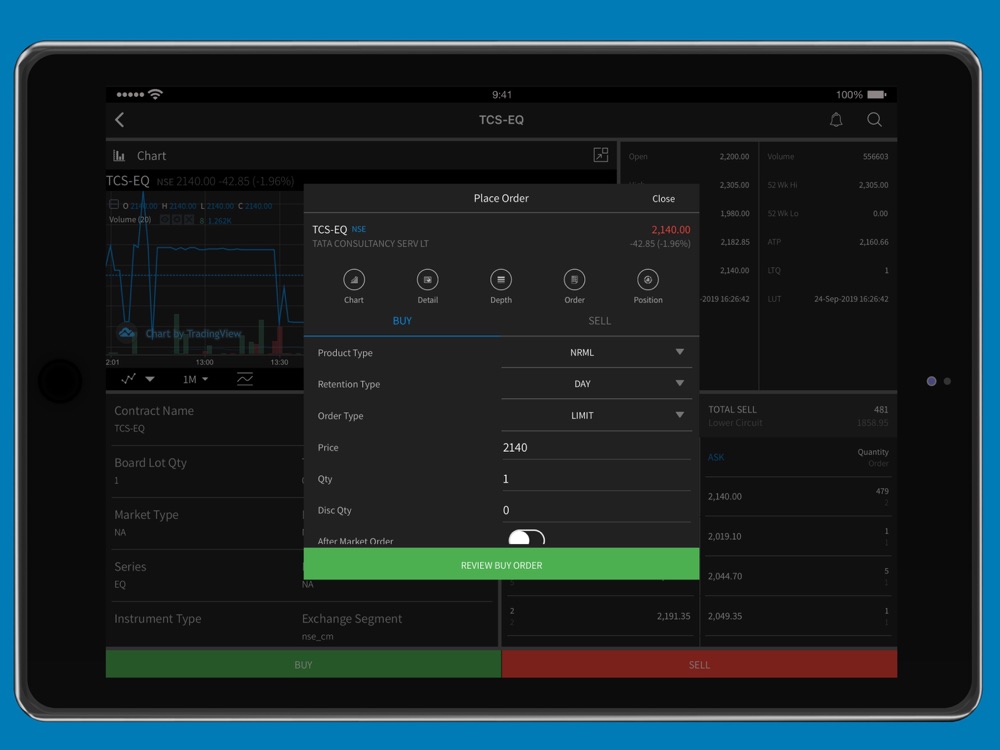Focus the Price field showing 2140
This screenshot has width=1000, height=750.
(596, 448)
